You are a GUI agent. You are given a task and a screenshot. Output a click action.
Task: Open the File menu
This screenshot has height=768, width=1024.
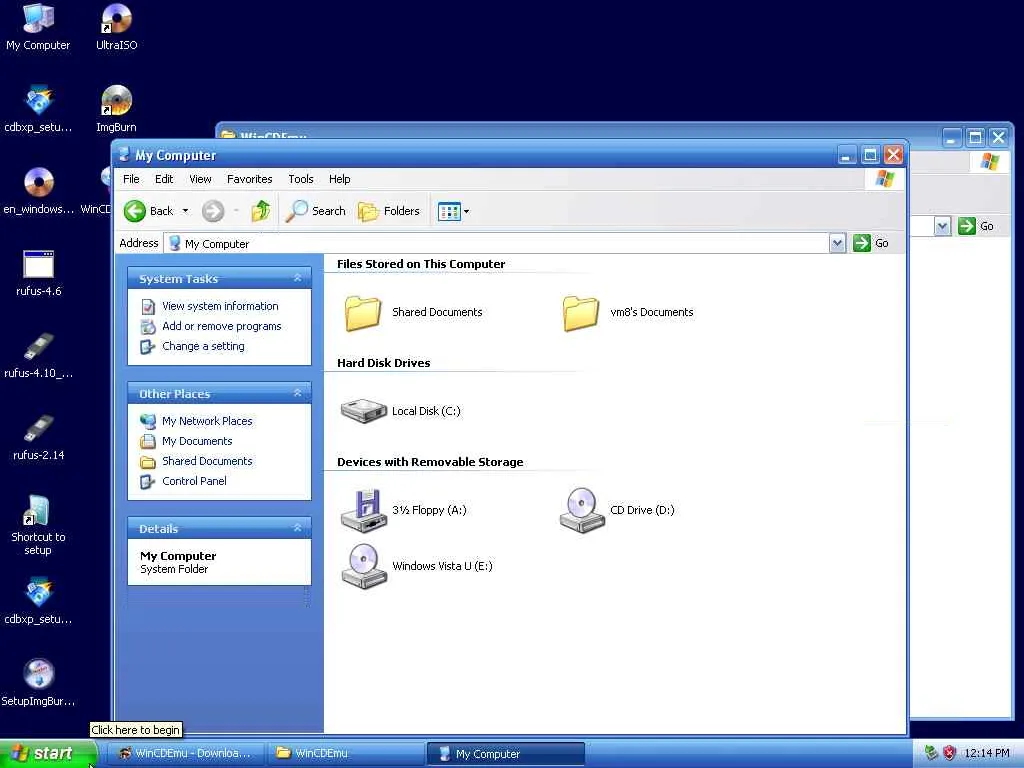point(131,179)
